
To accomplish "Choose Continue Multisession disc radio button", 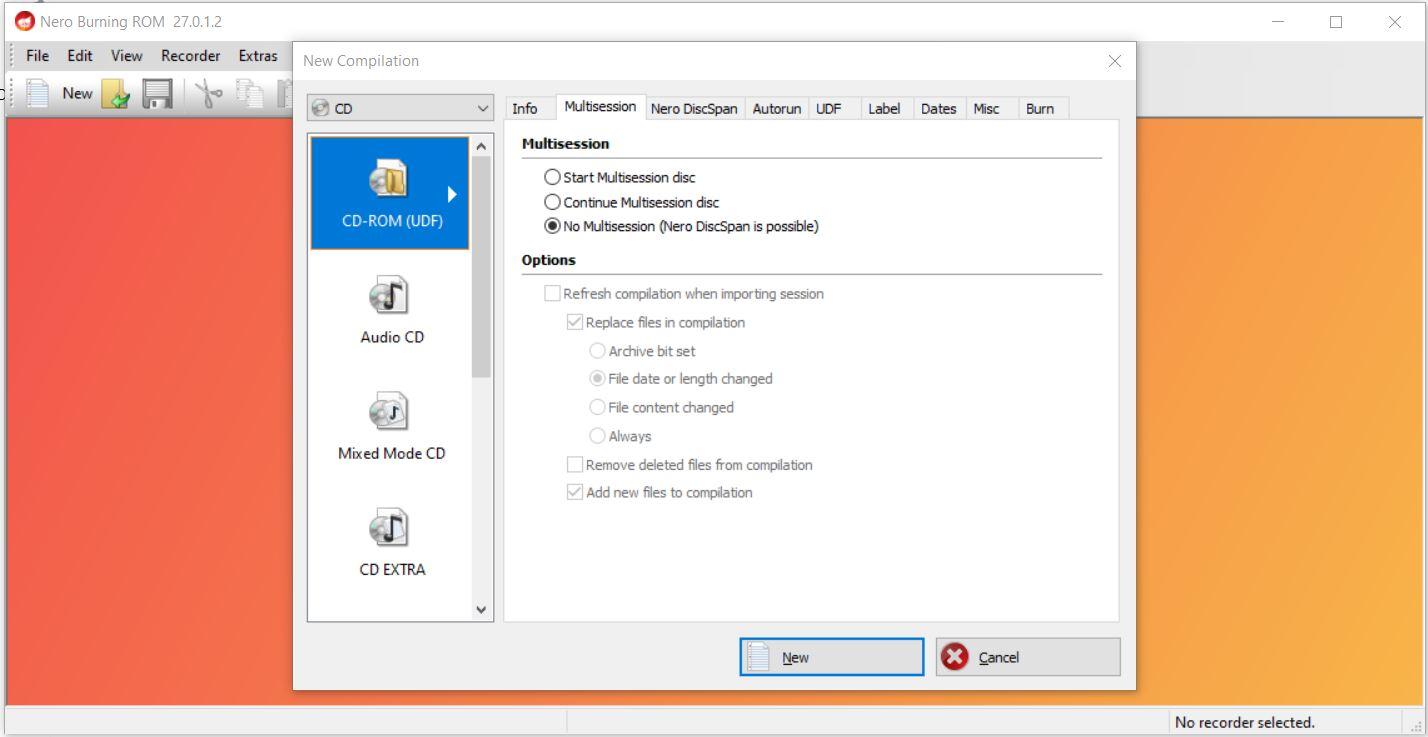I will 553,202.
